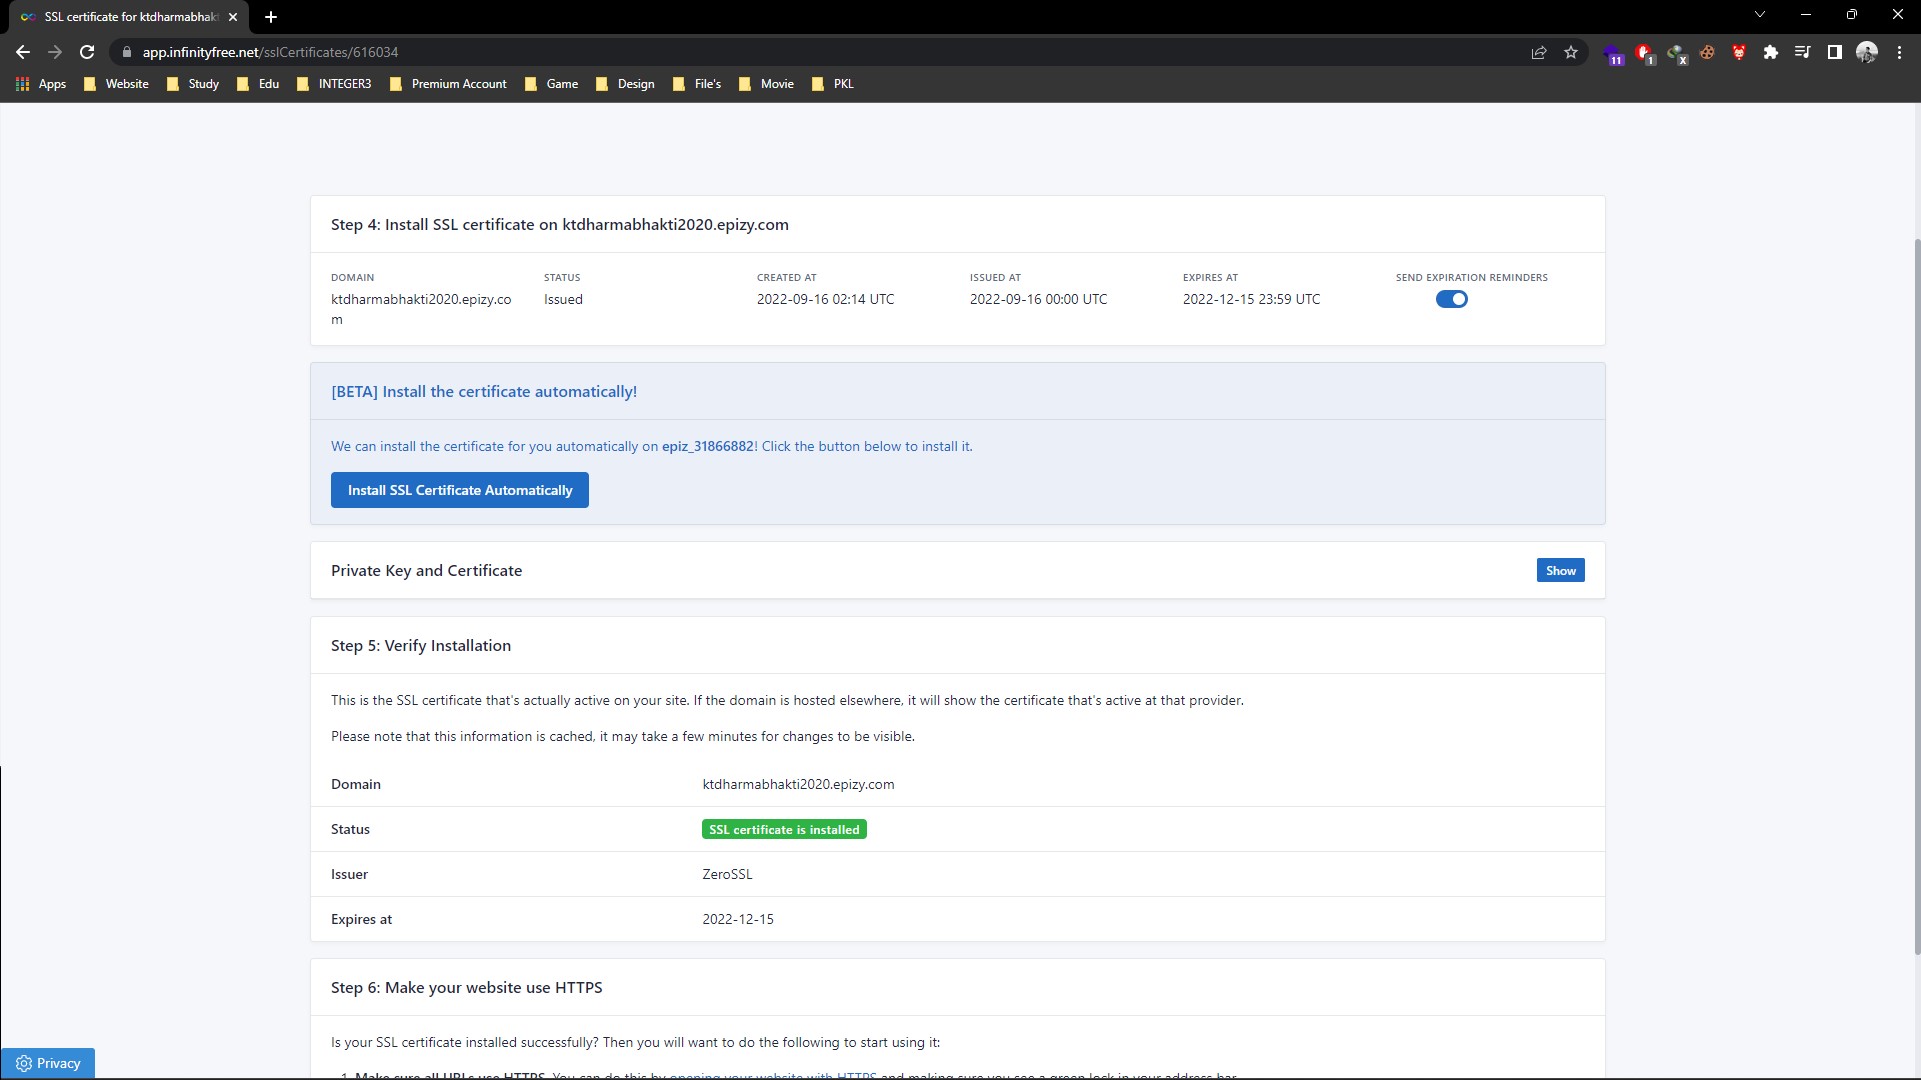Open the red hand blocker extension
This screenshot has height=1080, width=1921.
pyautogui.click(x=1645, y=53)
